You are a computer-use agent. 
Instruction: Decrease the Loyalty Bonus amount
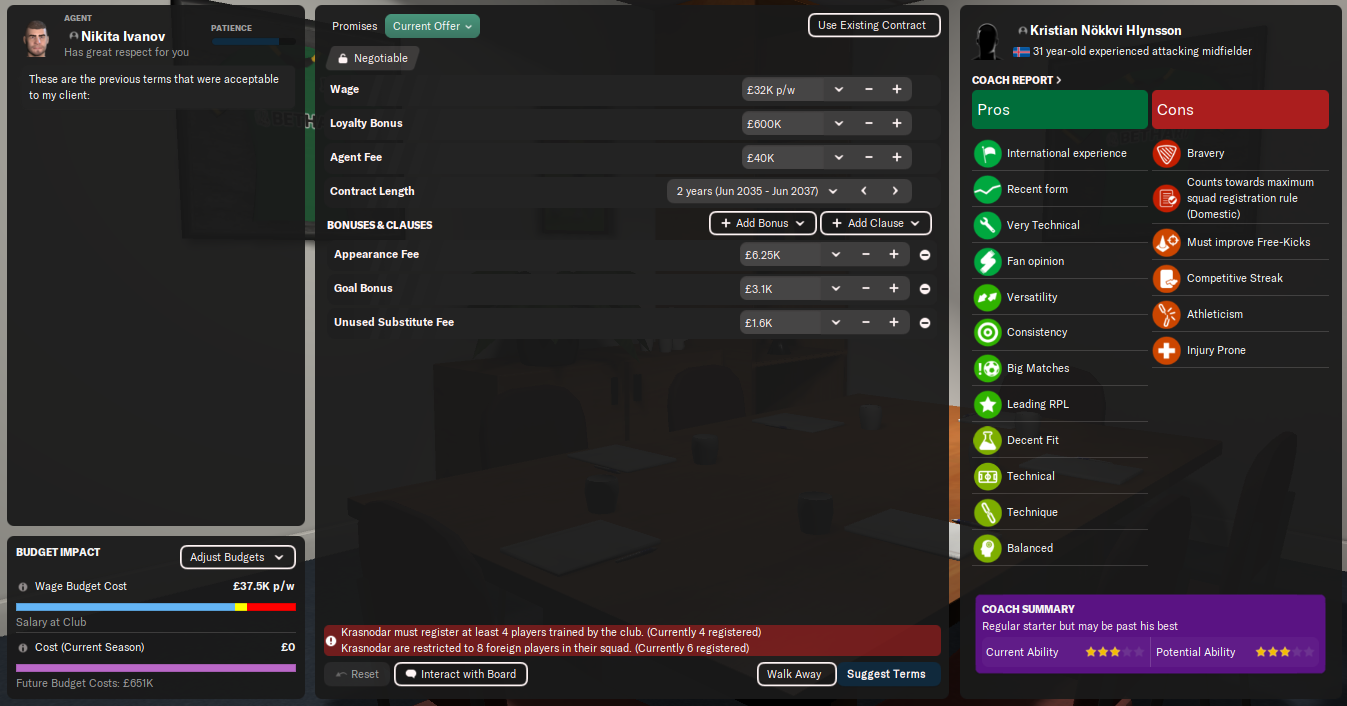(869, 124)
